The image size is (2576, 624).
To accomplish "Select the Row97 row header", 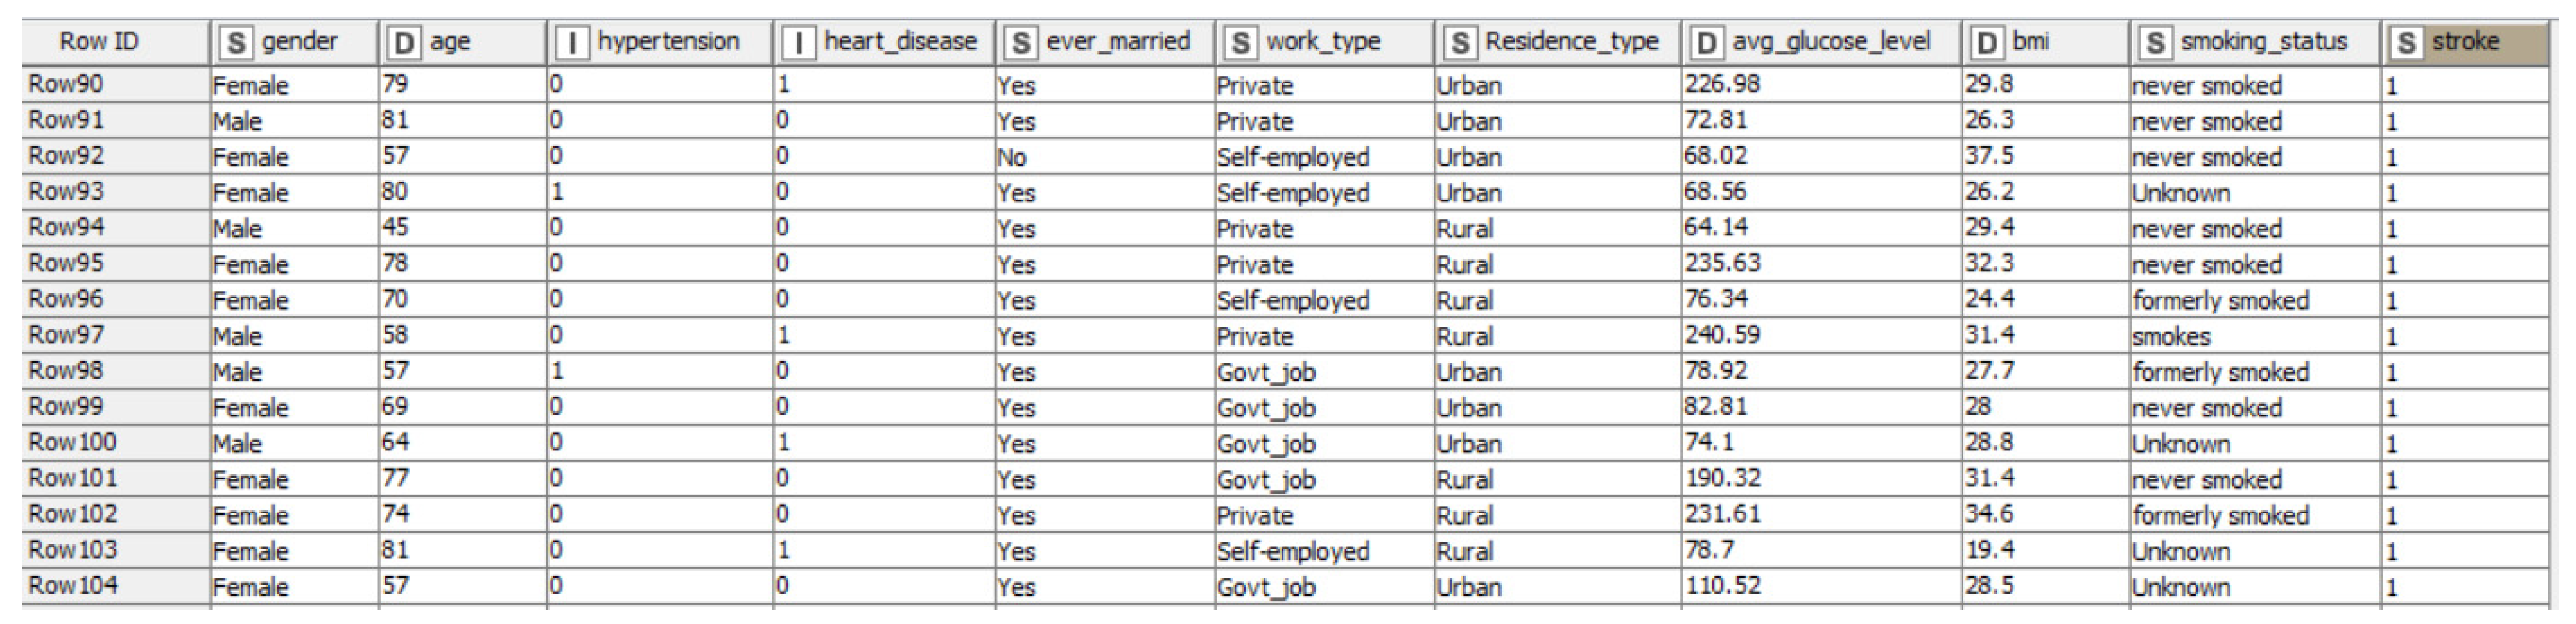I will pyautogui.click(x=66, y=335).
